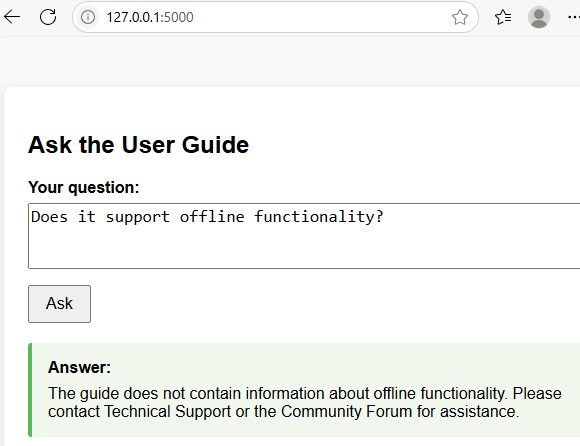Go back using the browser back arrow
This screenshot has width=580, height=446.
(12, 17)
